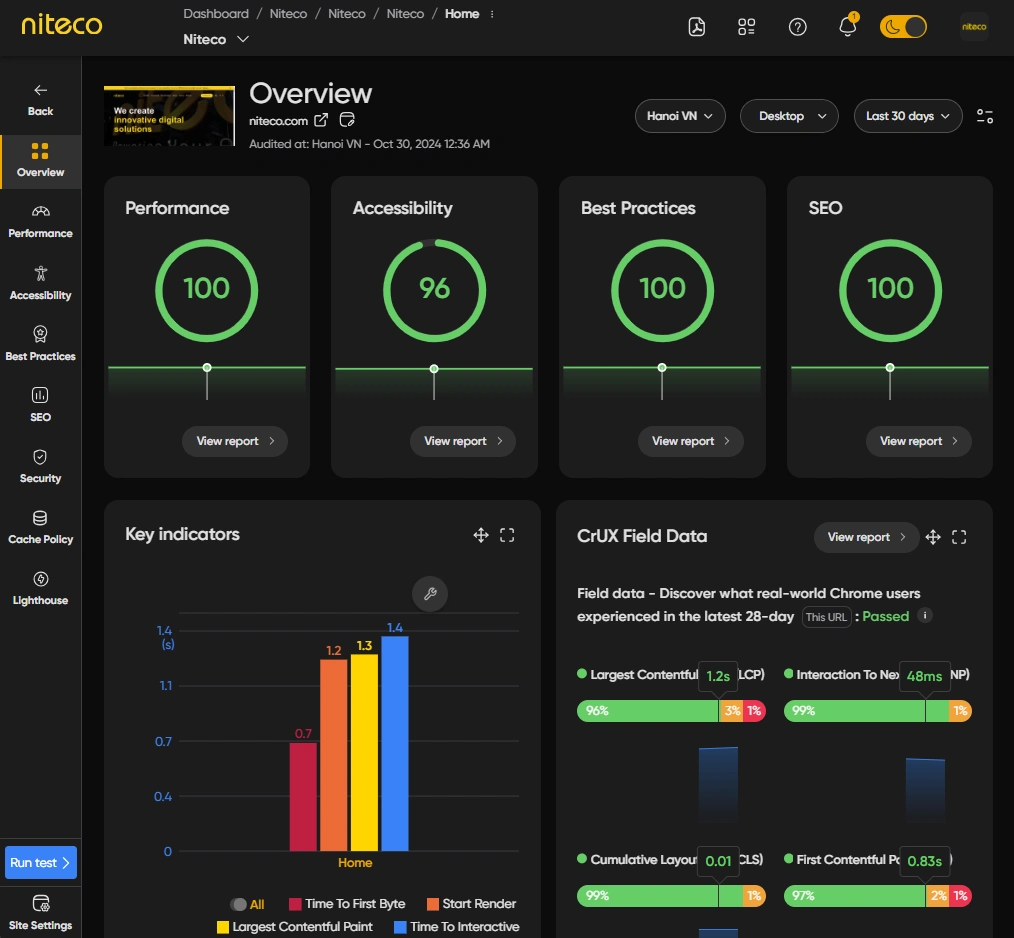
Task: Expand CrUX Field Data to fullscreen
Action: click(x=959, y=537)
